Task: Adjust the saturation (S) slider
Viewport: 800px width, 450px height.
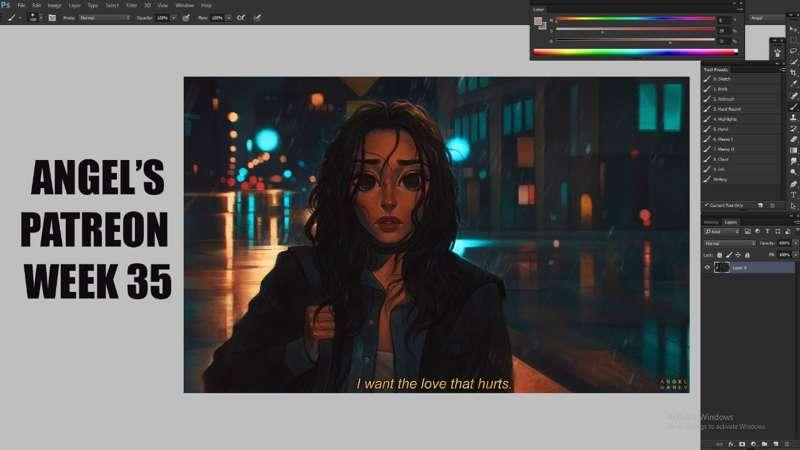Action: pos(635,30)
